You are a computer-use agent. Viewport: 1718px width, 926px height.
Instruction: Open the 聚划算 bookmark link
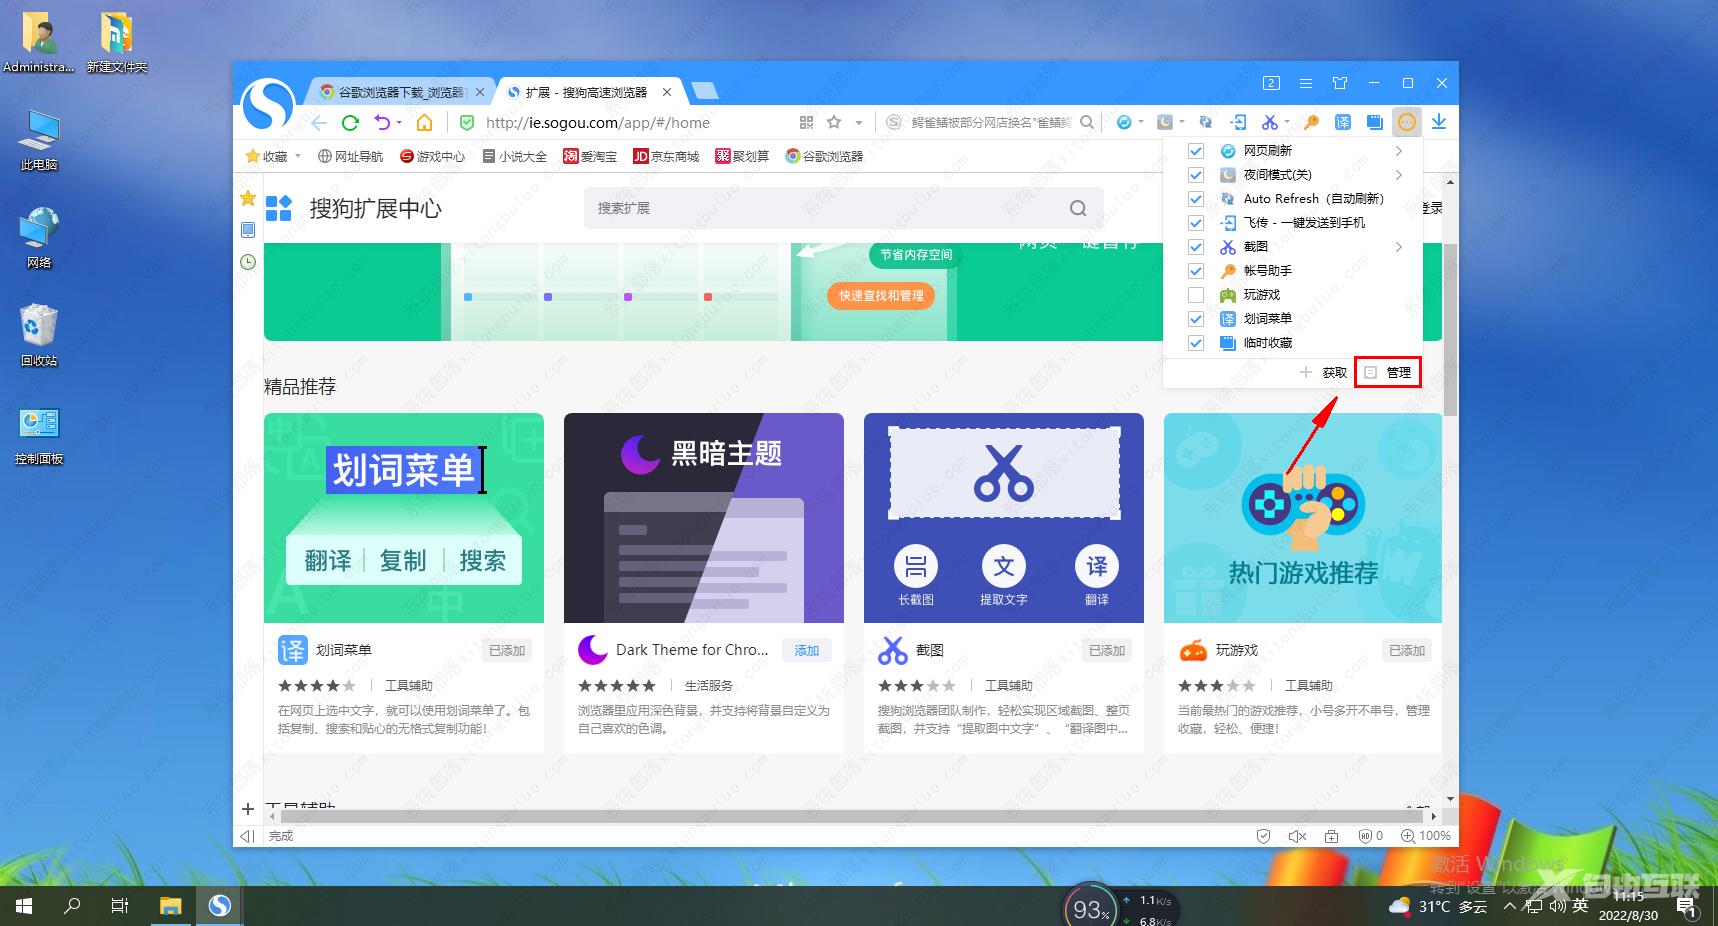(x=742, y=156)
